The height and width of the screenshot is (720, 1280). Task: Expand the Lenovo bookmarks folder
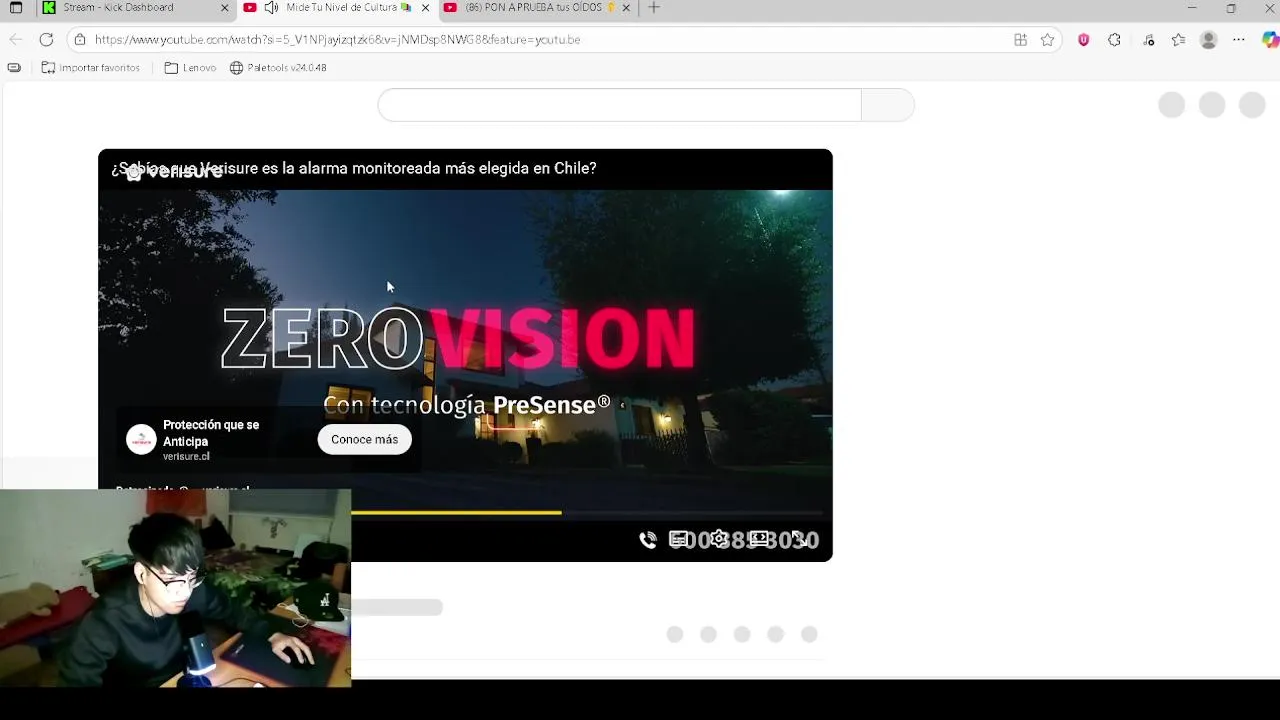click(190, 68)
